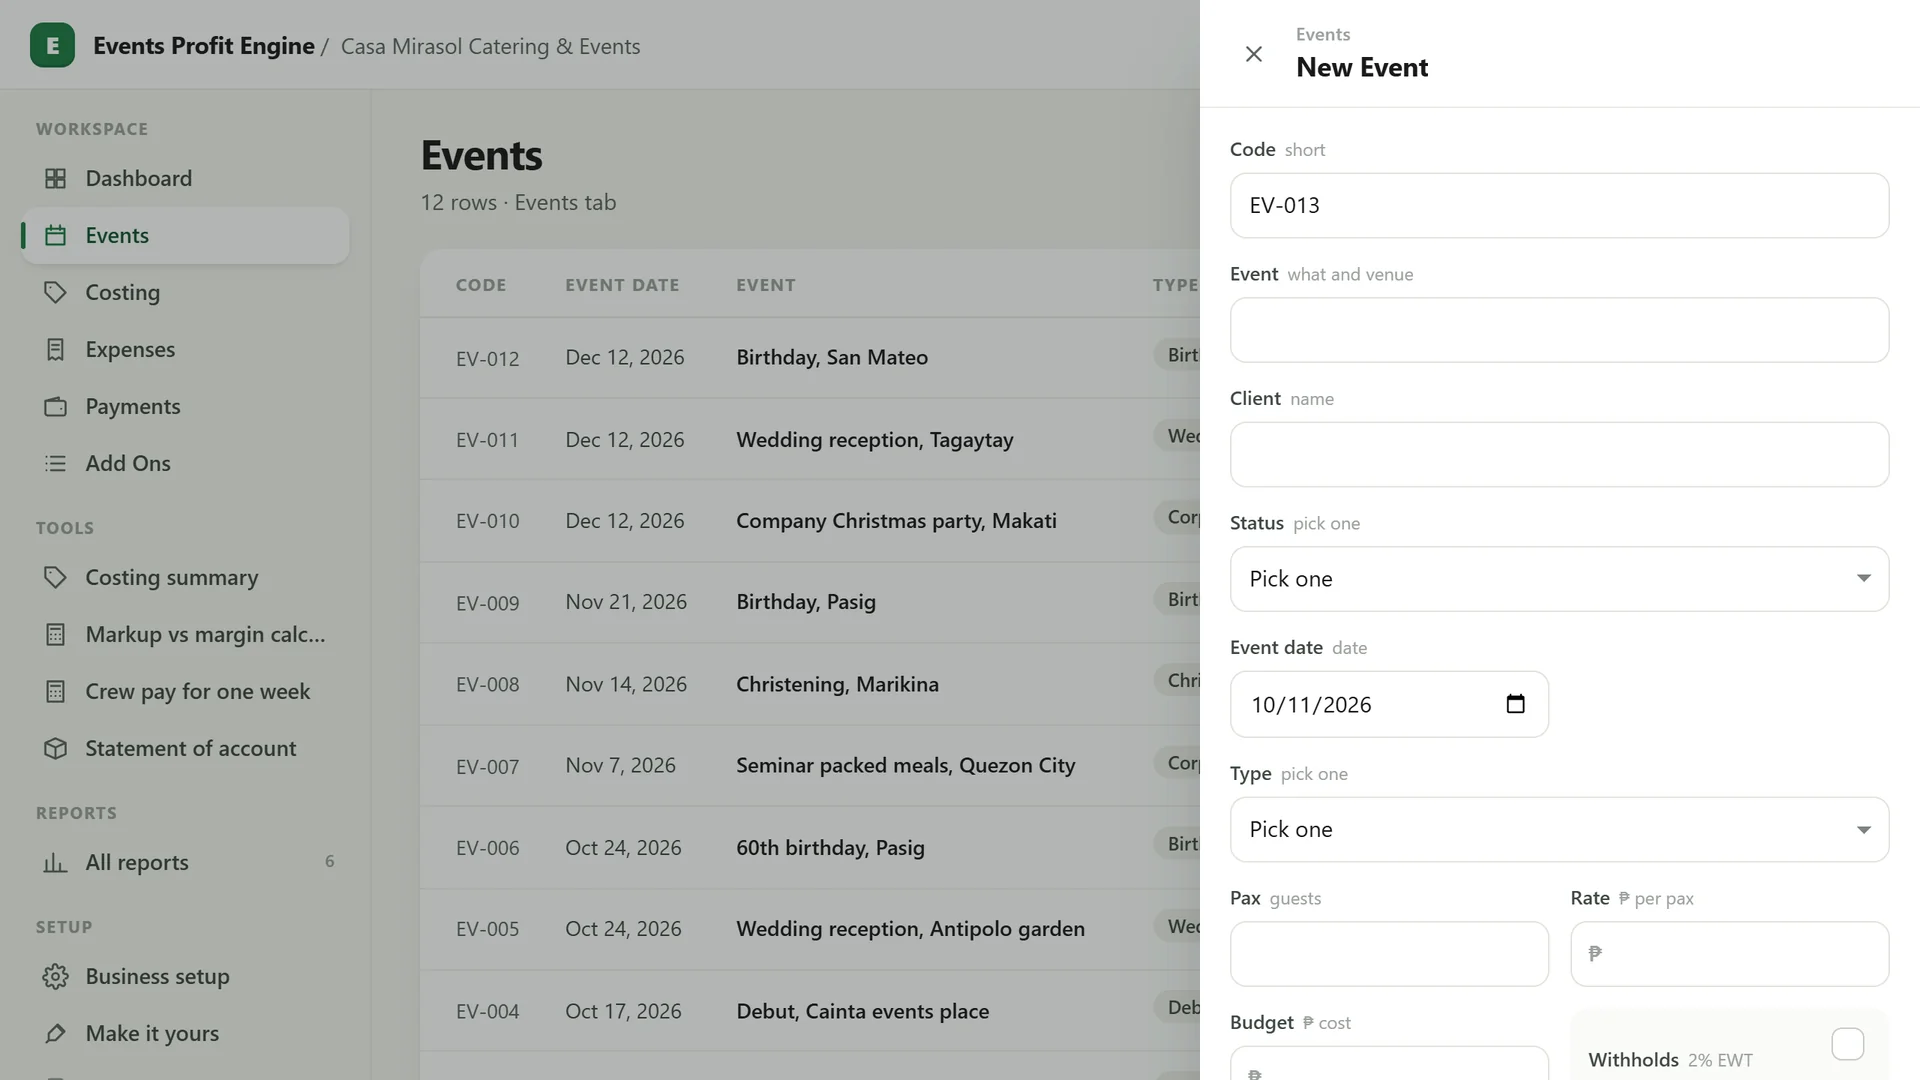Screen dimensions: 1920x1080
Task: Click the Markup vs margin calculator icon
Action: point(56,634)
